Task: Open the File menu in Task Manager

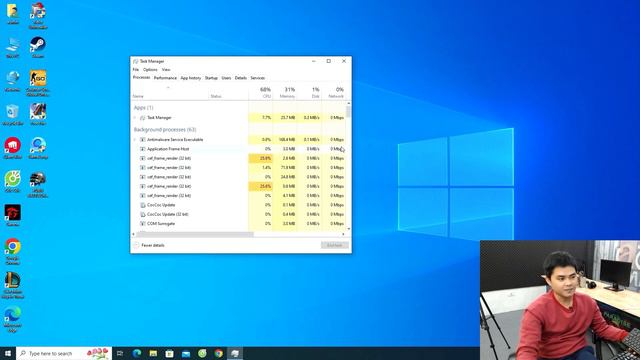Action: (x=136, y=70)
